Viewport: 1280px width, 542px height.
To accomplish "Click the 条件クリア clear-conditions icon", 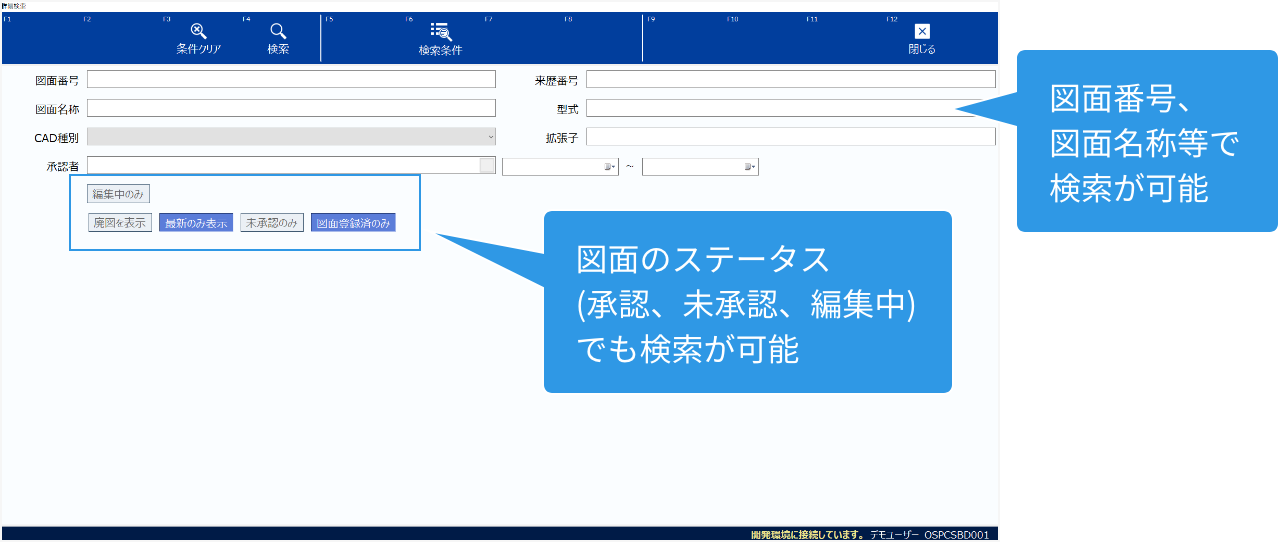I will coord(198,31).
